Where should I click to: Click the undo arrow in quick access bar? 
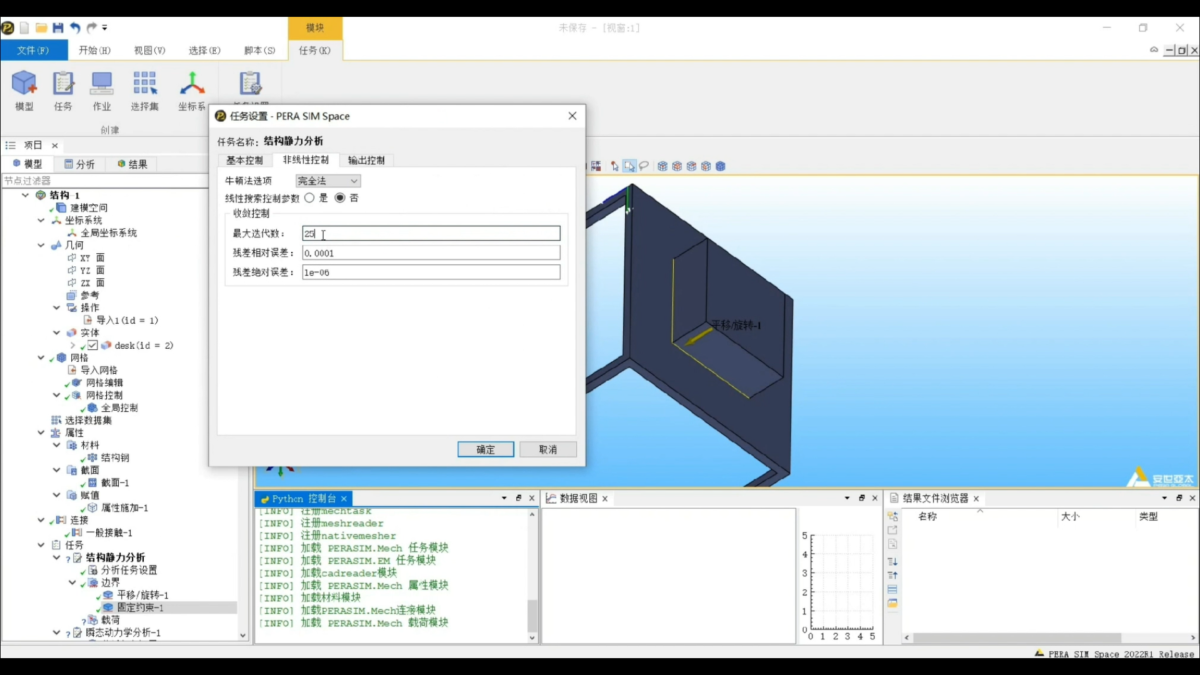(x=75, y=28)
